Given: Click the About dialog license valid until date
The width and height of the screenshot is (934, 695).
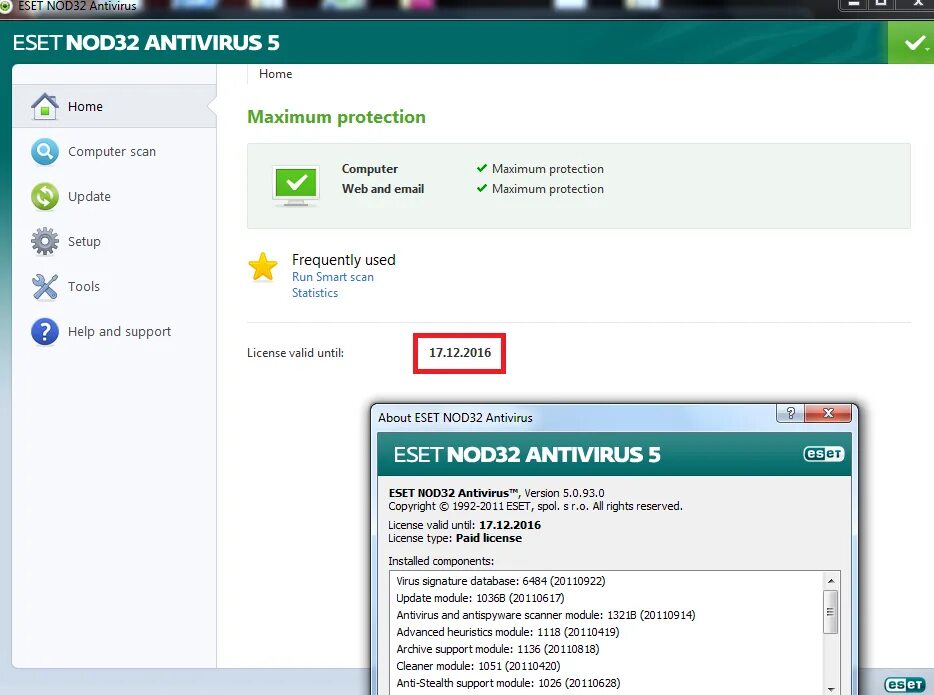Looking at the screenshot, I should (510, 525).
